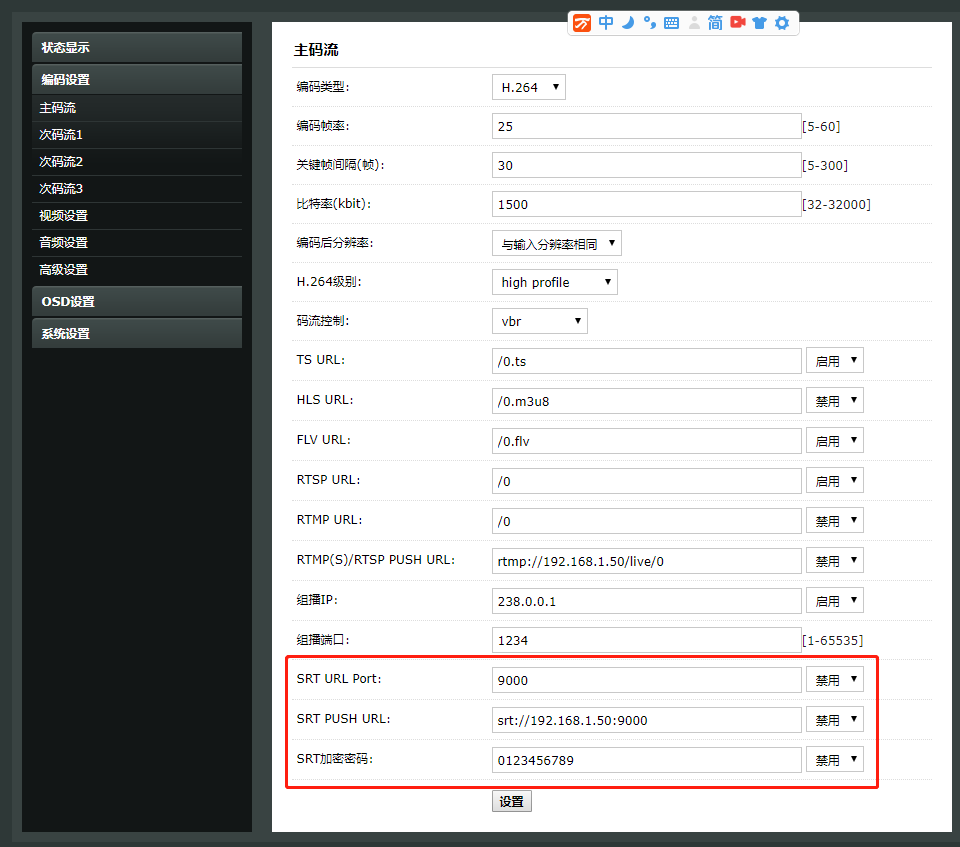Select 次码流2 in the sidebar

[137, 162]
